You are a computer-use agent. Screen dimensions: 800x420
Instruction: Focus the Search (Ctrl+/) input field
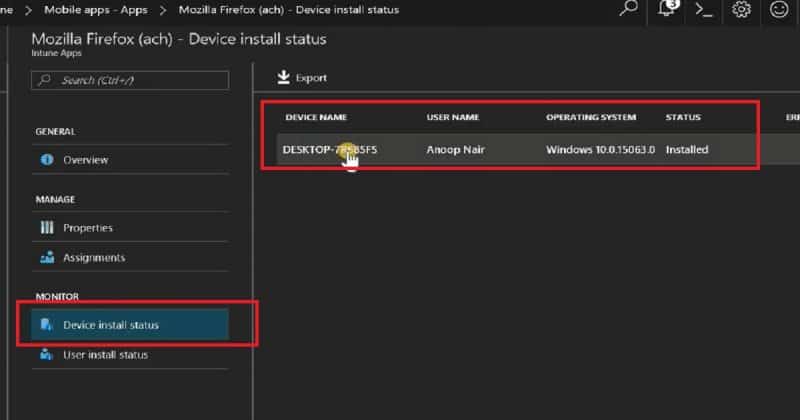[130, 80]
